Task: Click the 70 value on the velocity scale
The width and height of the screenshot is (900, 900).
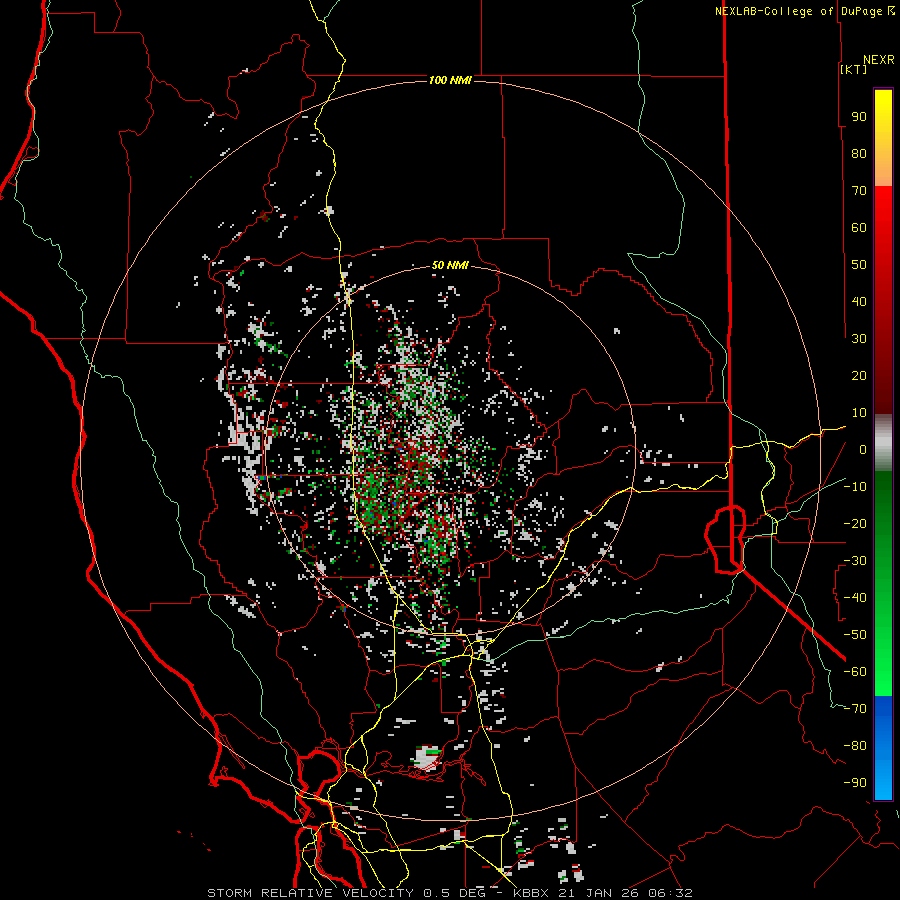Action: [859, 191]
